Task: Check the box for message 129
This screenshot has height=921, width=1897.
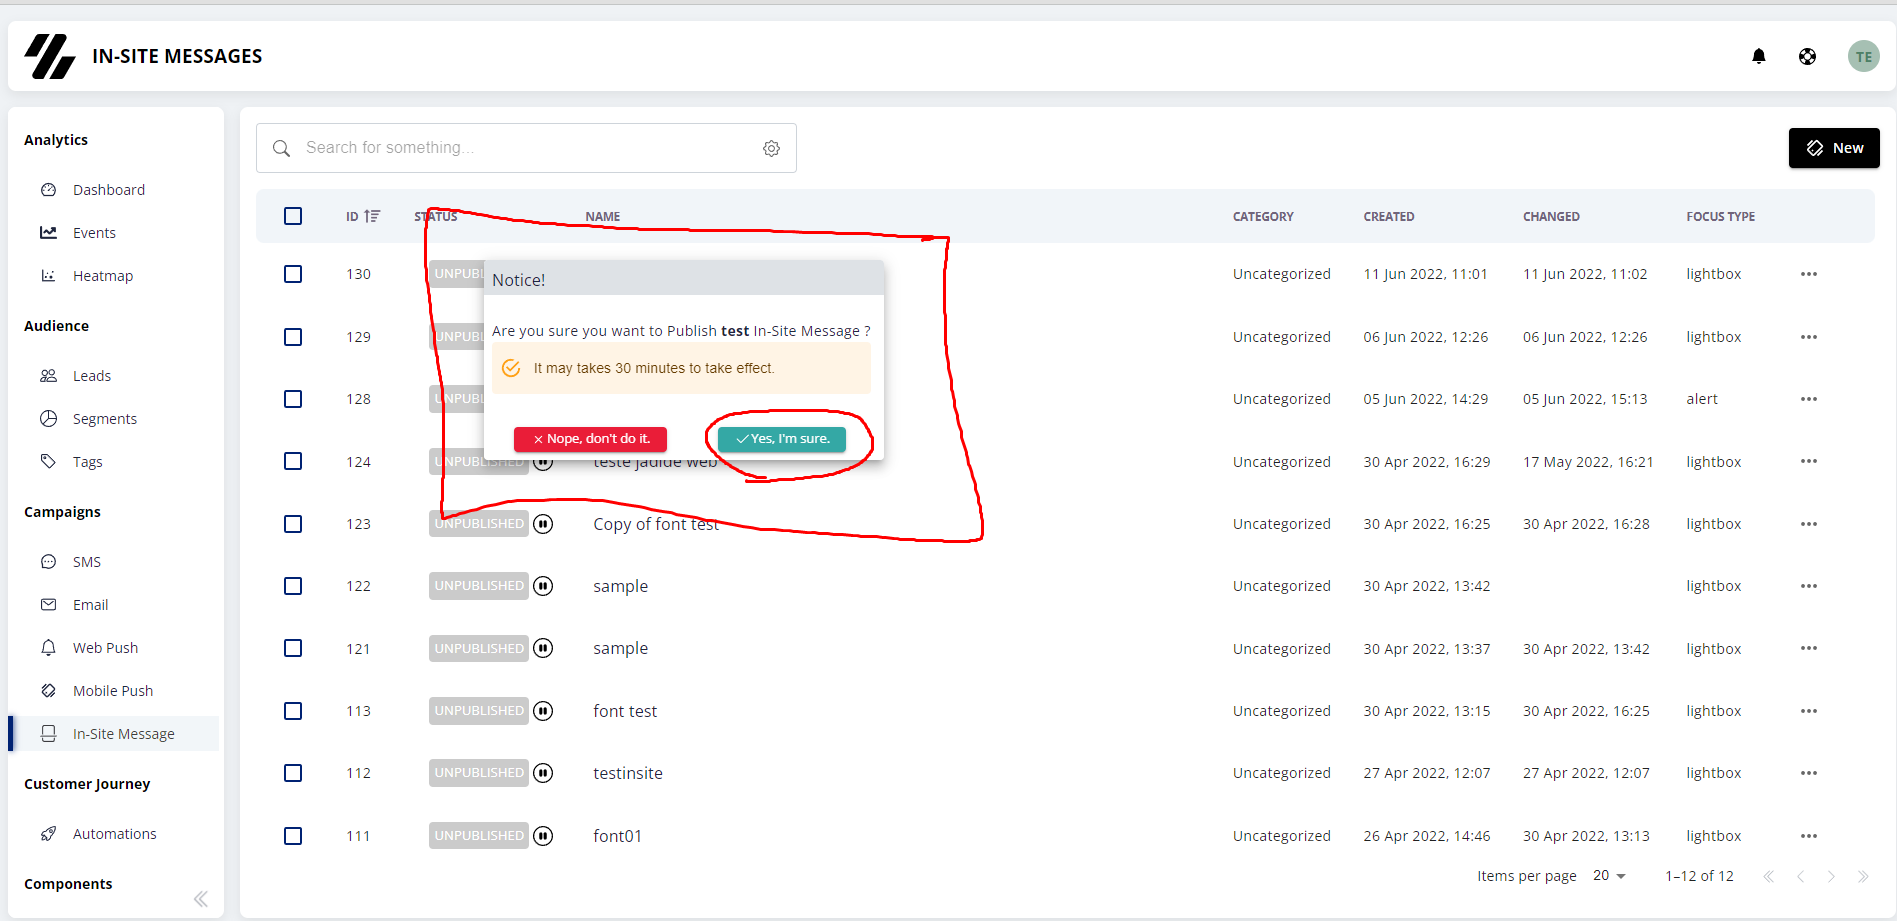Action: click(x=293, y=337)
